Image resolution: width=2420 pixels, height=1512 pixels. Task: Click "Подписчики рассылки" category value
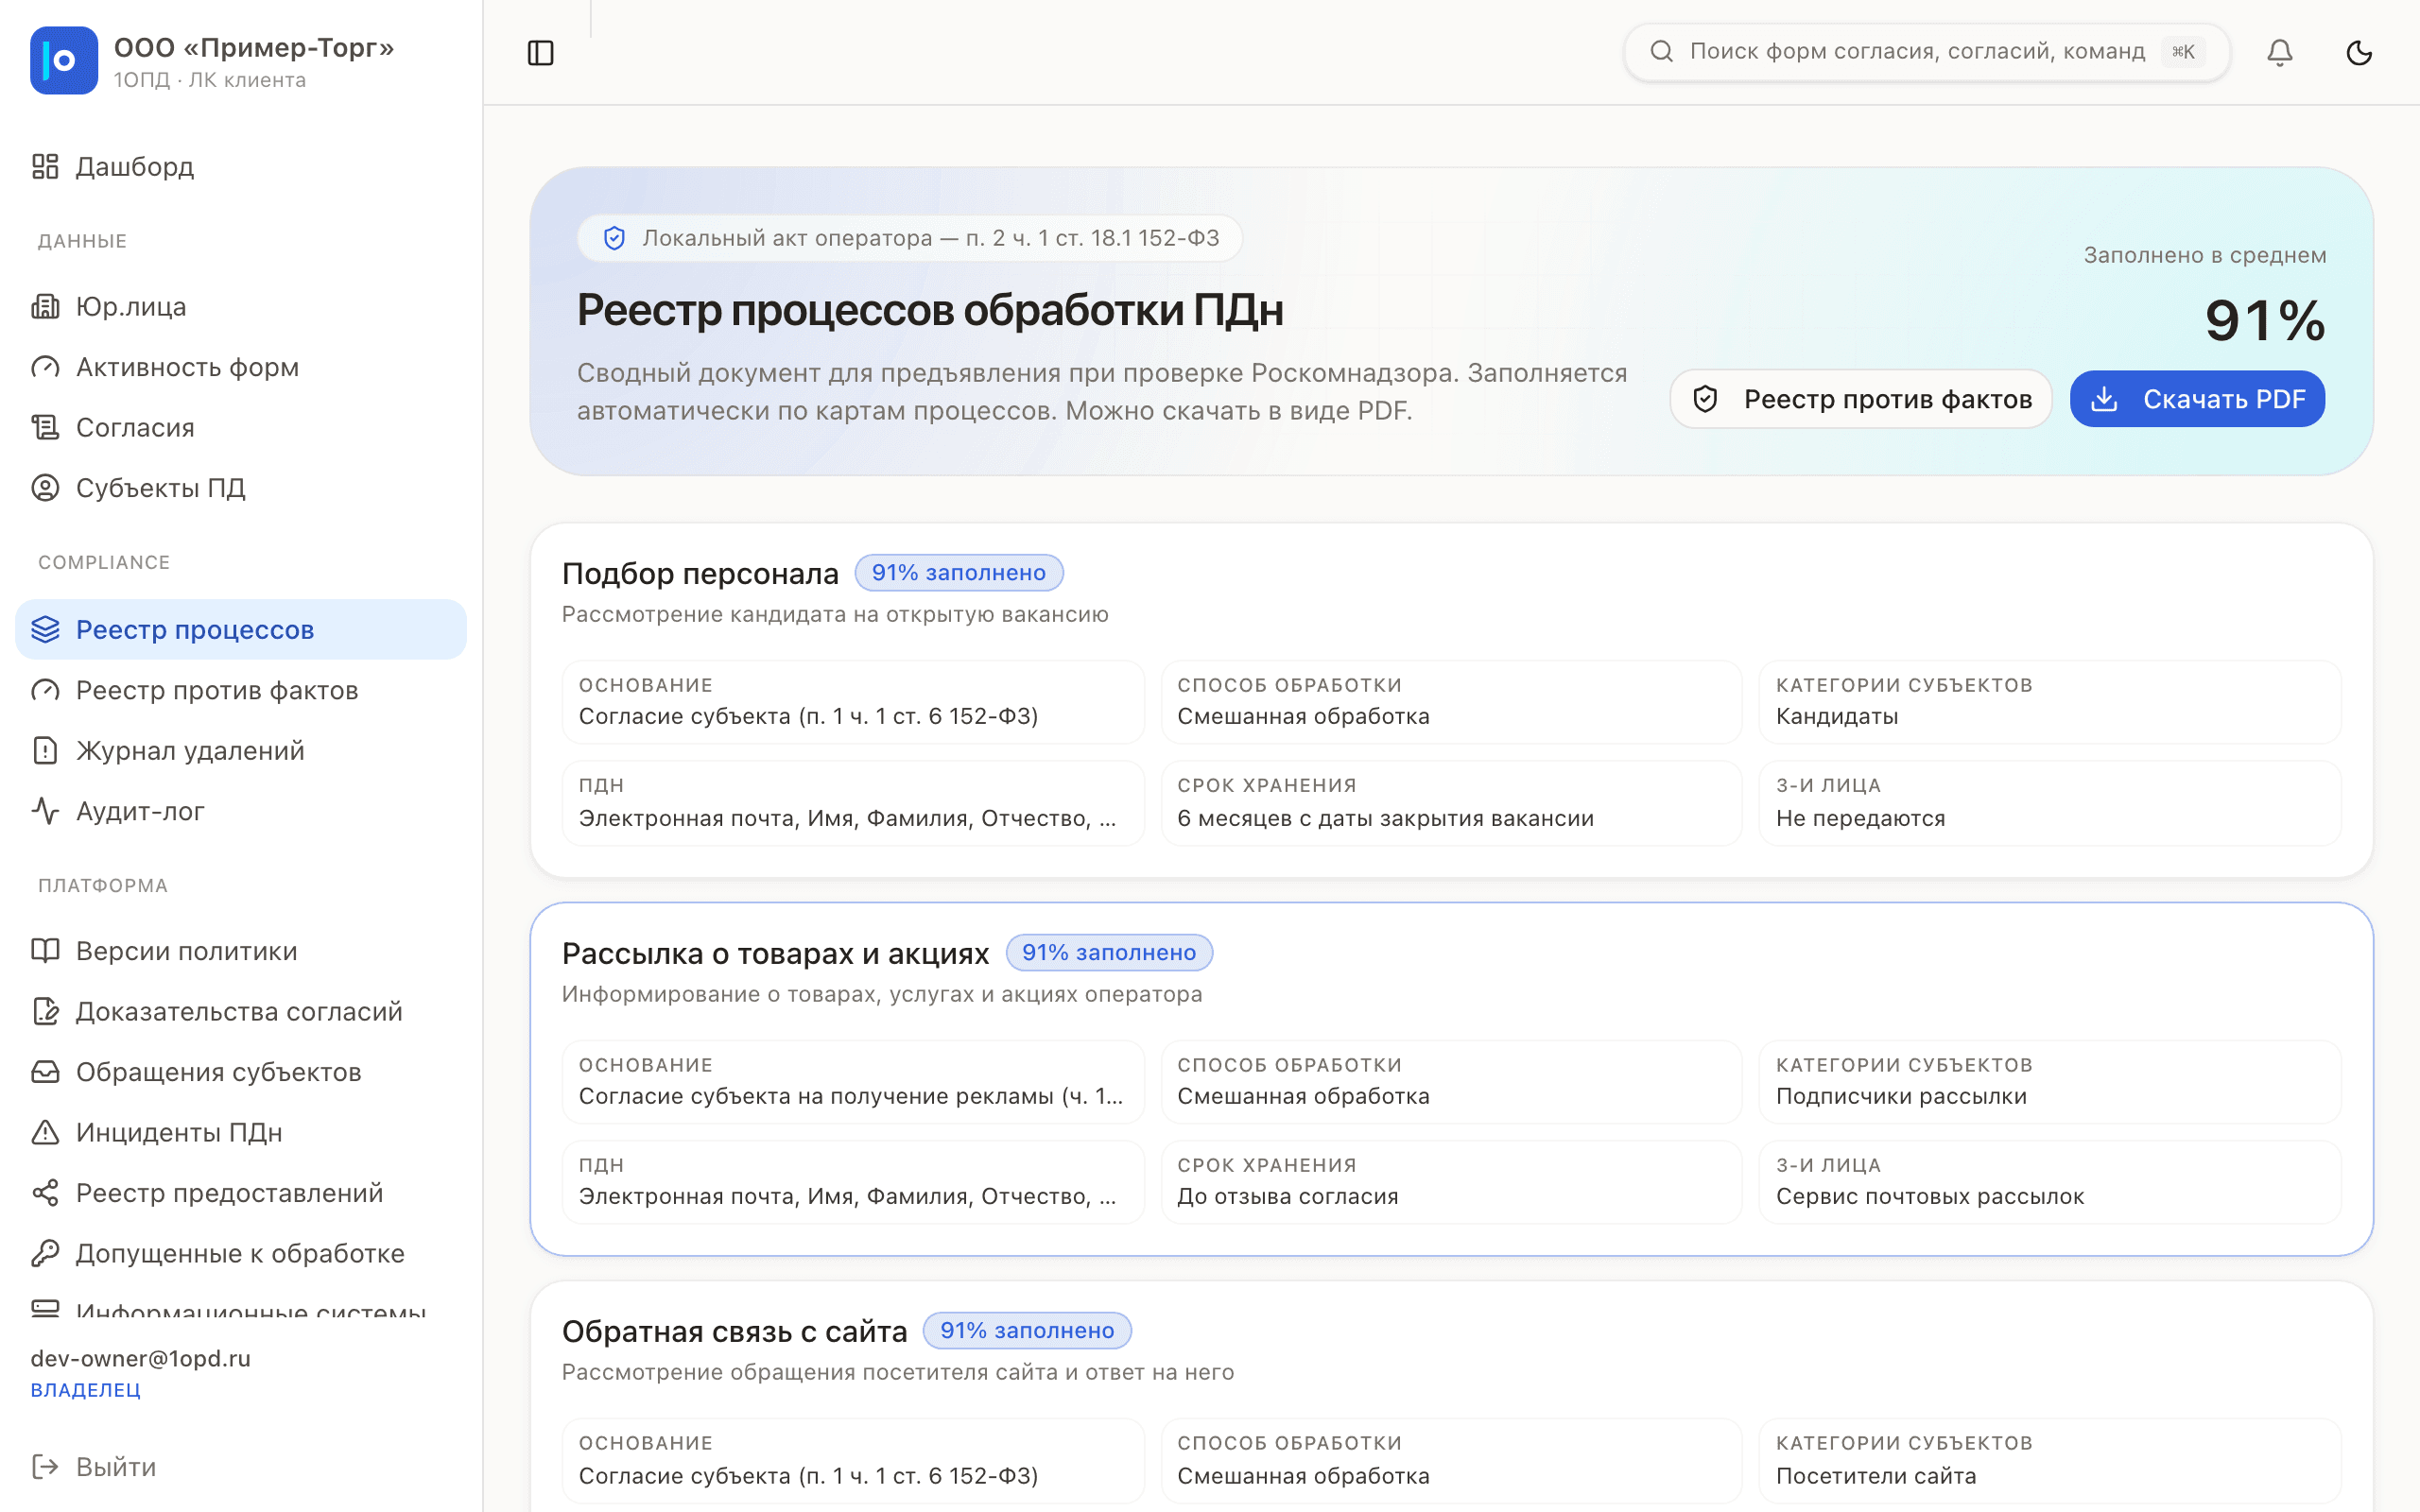click(1901, 1096)
